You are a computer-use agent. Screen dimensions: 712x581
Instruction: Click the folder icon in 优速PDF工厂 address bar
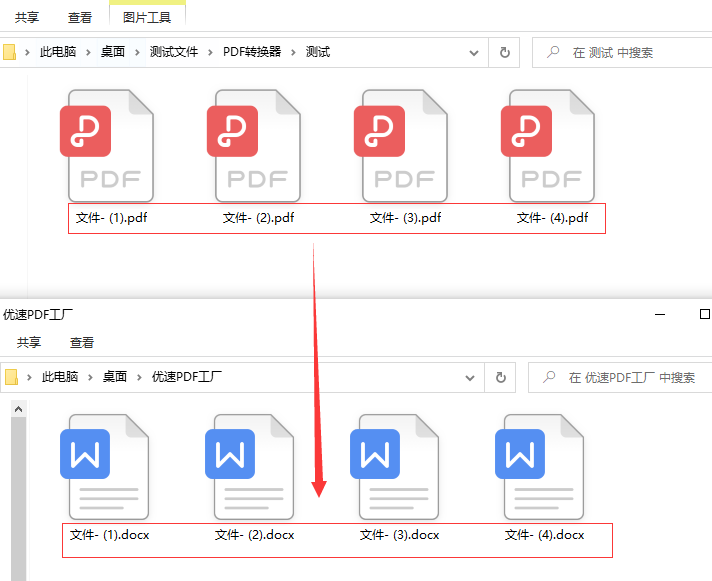(11, 377)
